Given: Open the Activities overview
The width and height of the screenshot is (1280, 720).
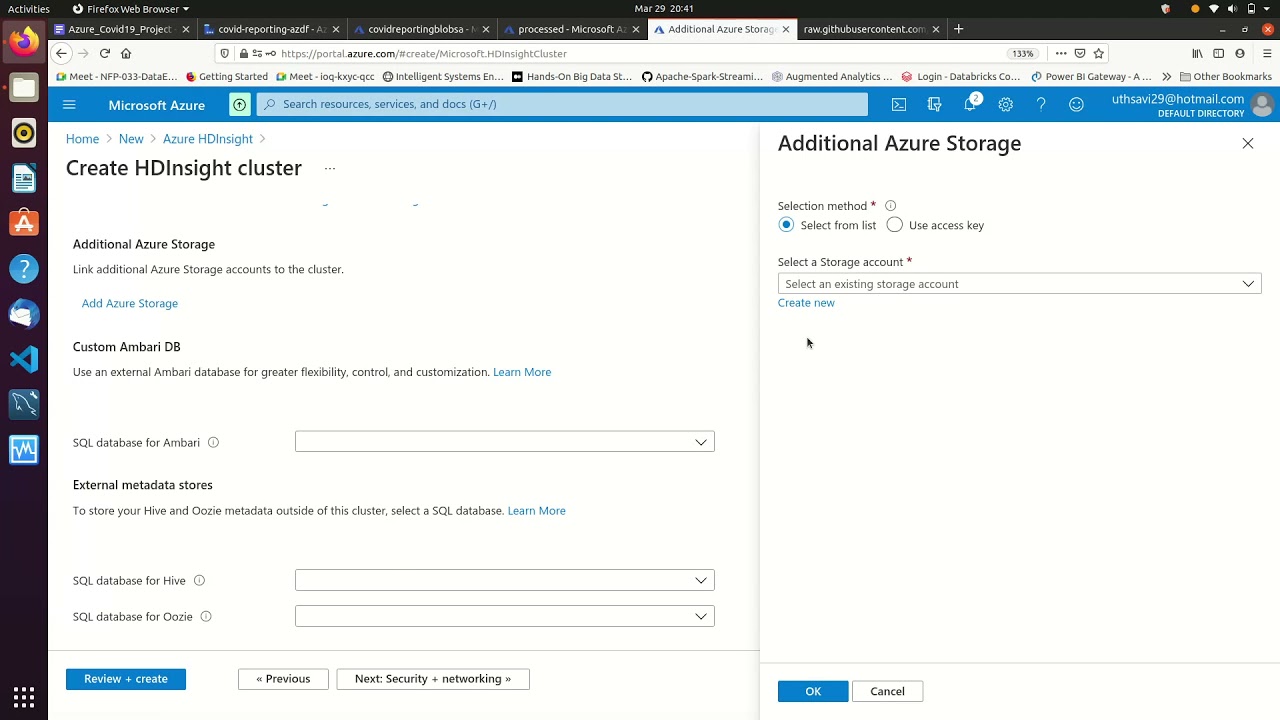Looking at the screenshot, I should click(x=28, y=9).
